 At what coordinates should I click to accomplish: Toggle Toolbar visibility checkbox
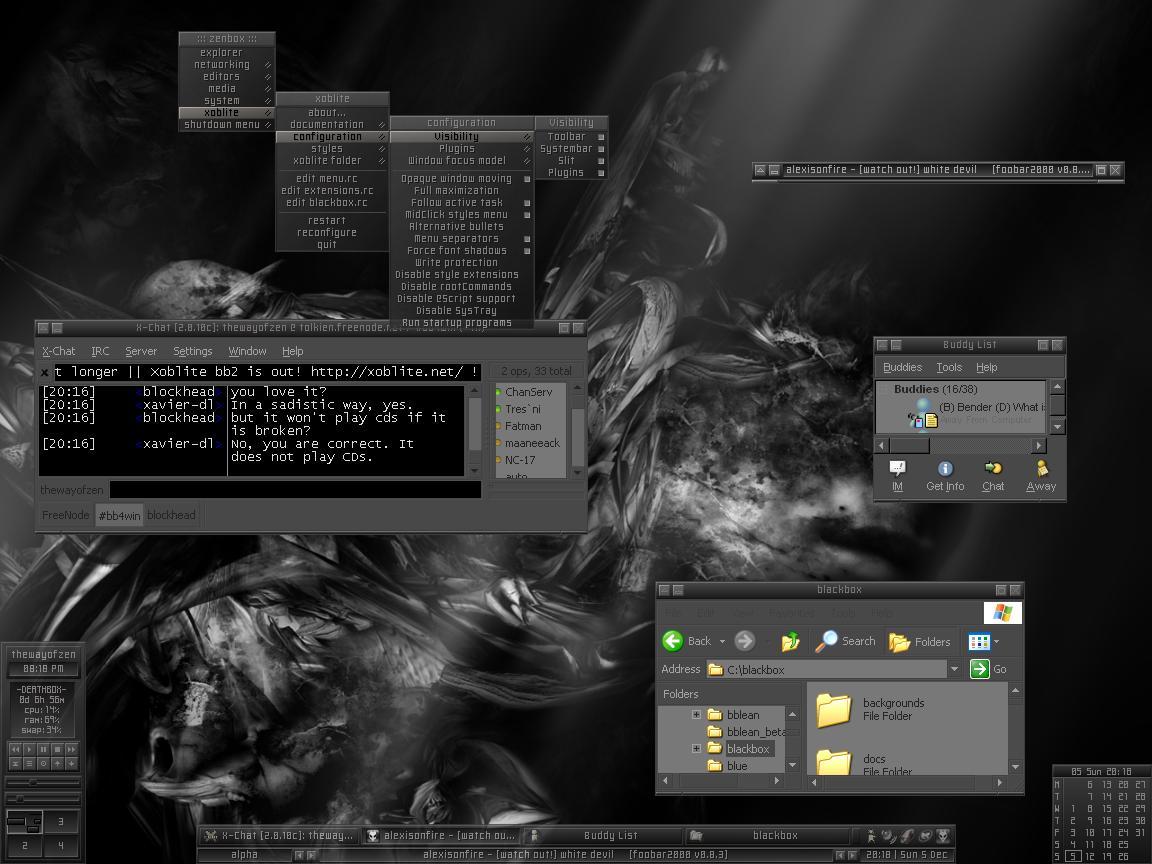pyautogui.click(x=601, y=137)
